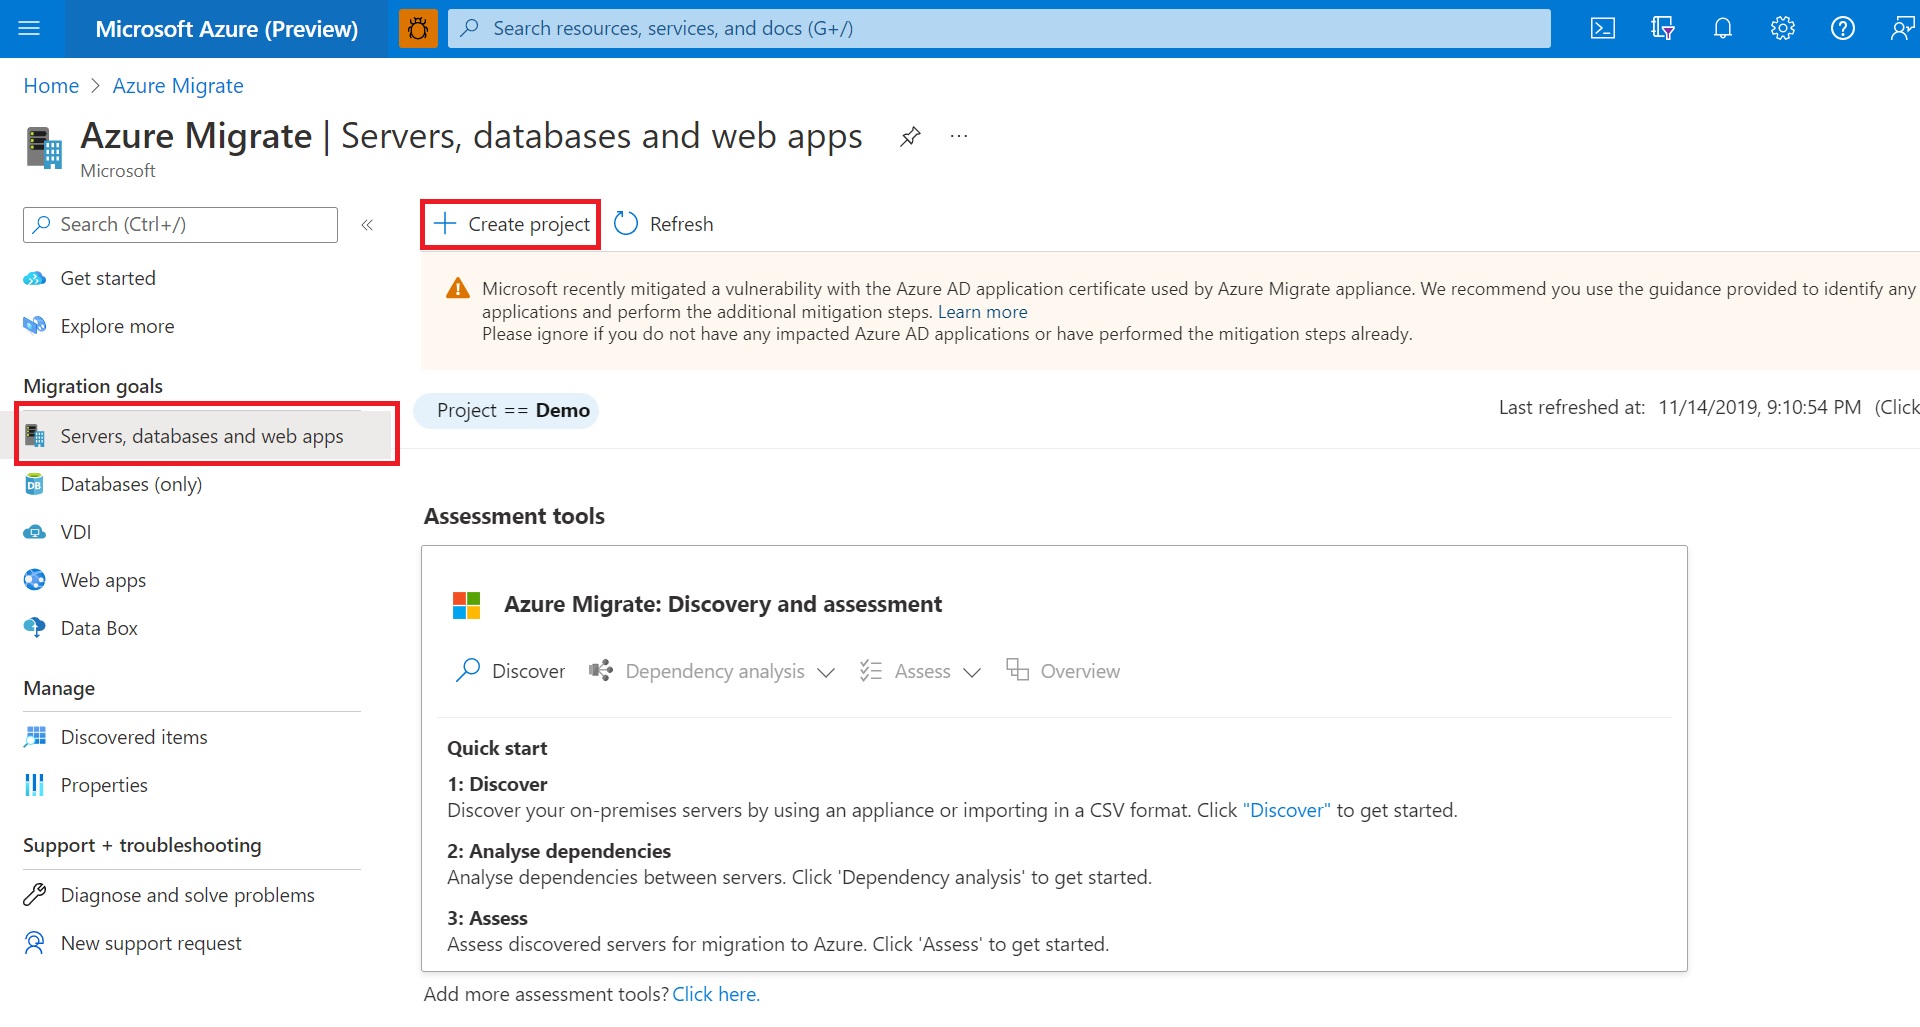Open the notifications bell
1920x1027 pixels.
pyautogui.click(x=1722, y=28)
